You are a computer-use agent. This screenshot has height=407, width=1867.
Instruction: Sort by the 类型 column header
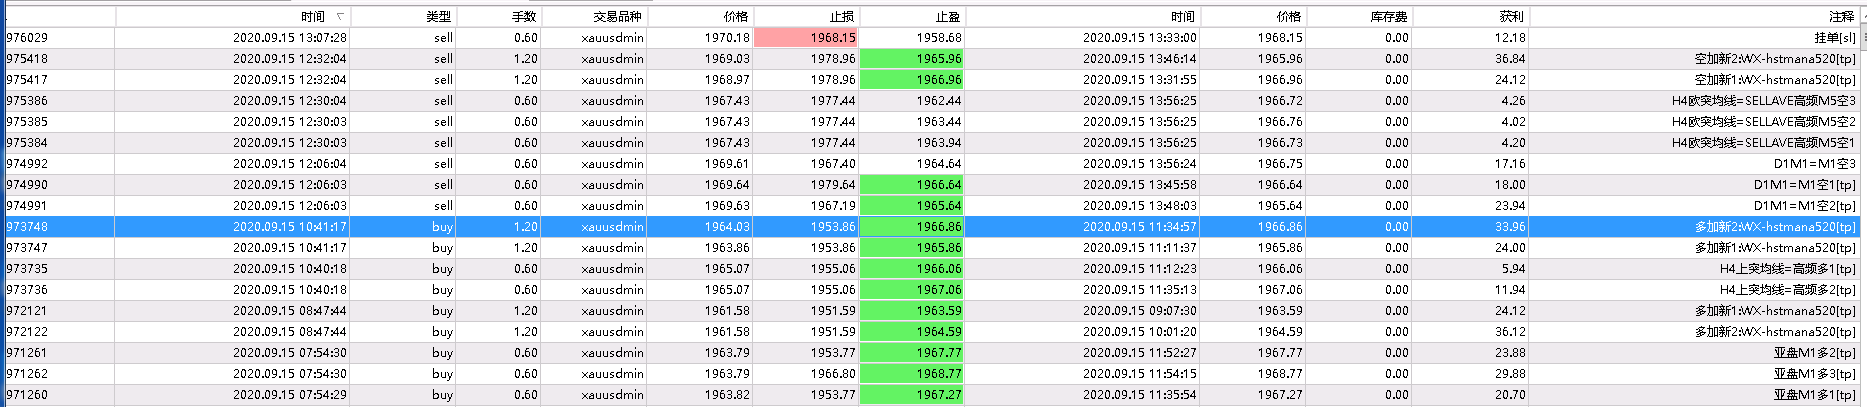[438, 16]
